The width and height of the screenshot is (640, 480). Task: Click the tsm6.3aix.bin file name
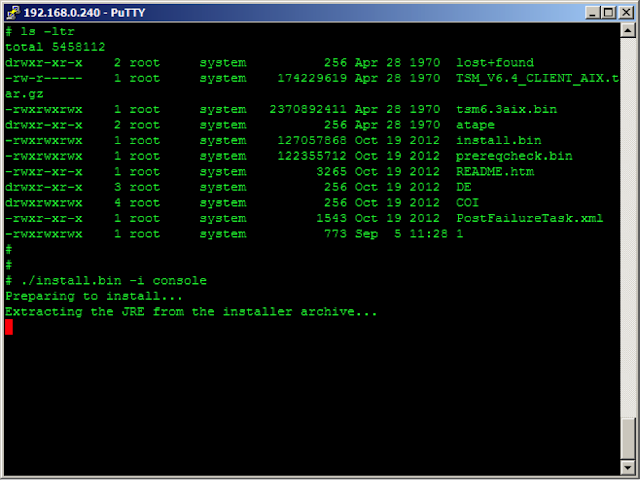click(x=507, y=109)
